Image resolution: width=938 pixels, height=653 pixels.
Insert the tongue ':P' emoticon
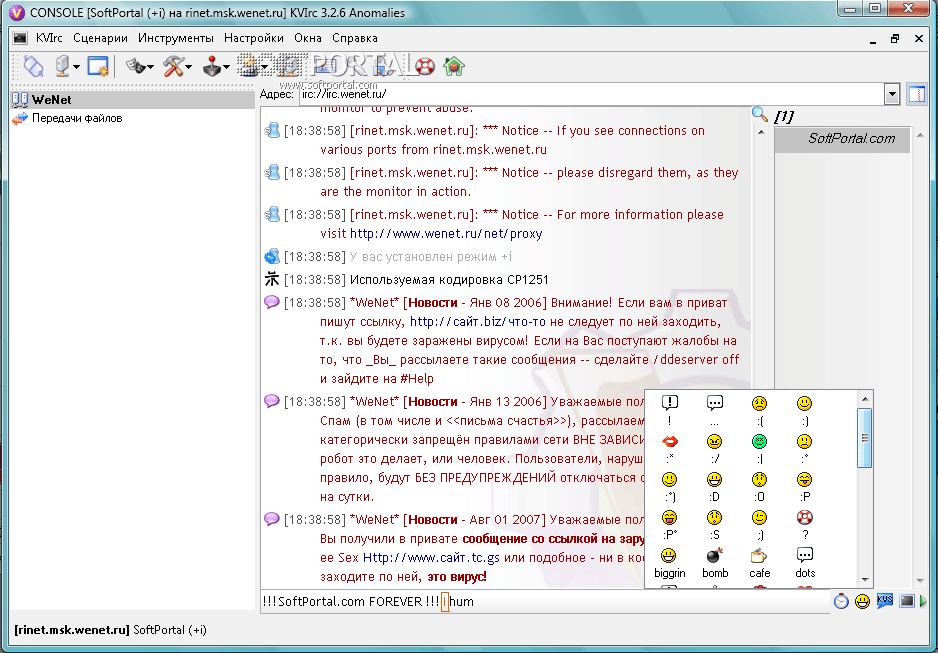pos(805,487)
